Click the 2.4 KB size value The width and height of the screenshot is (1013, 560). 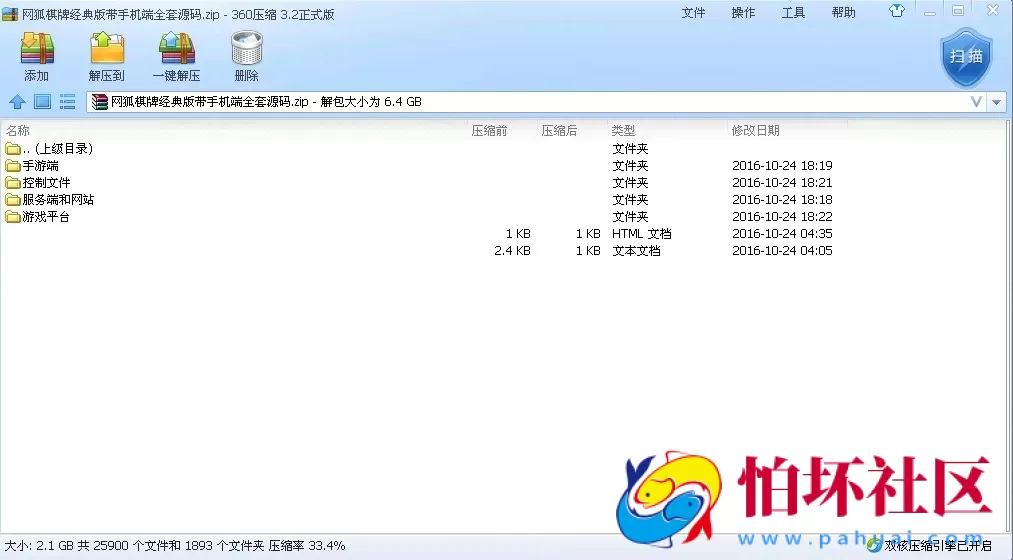pos(512,251)
